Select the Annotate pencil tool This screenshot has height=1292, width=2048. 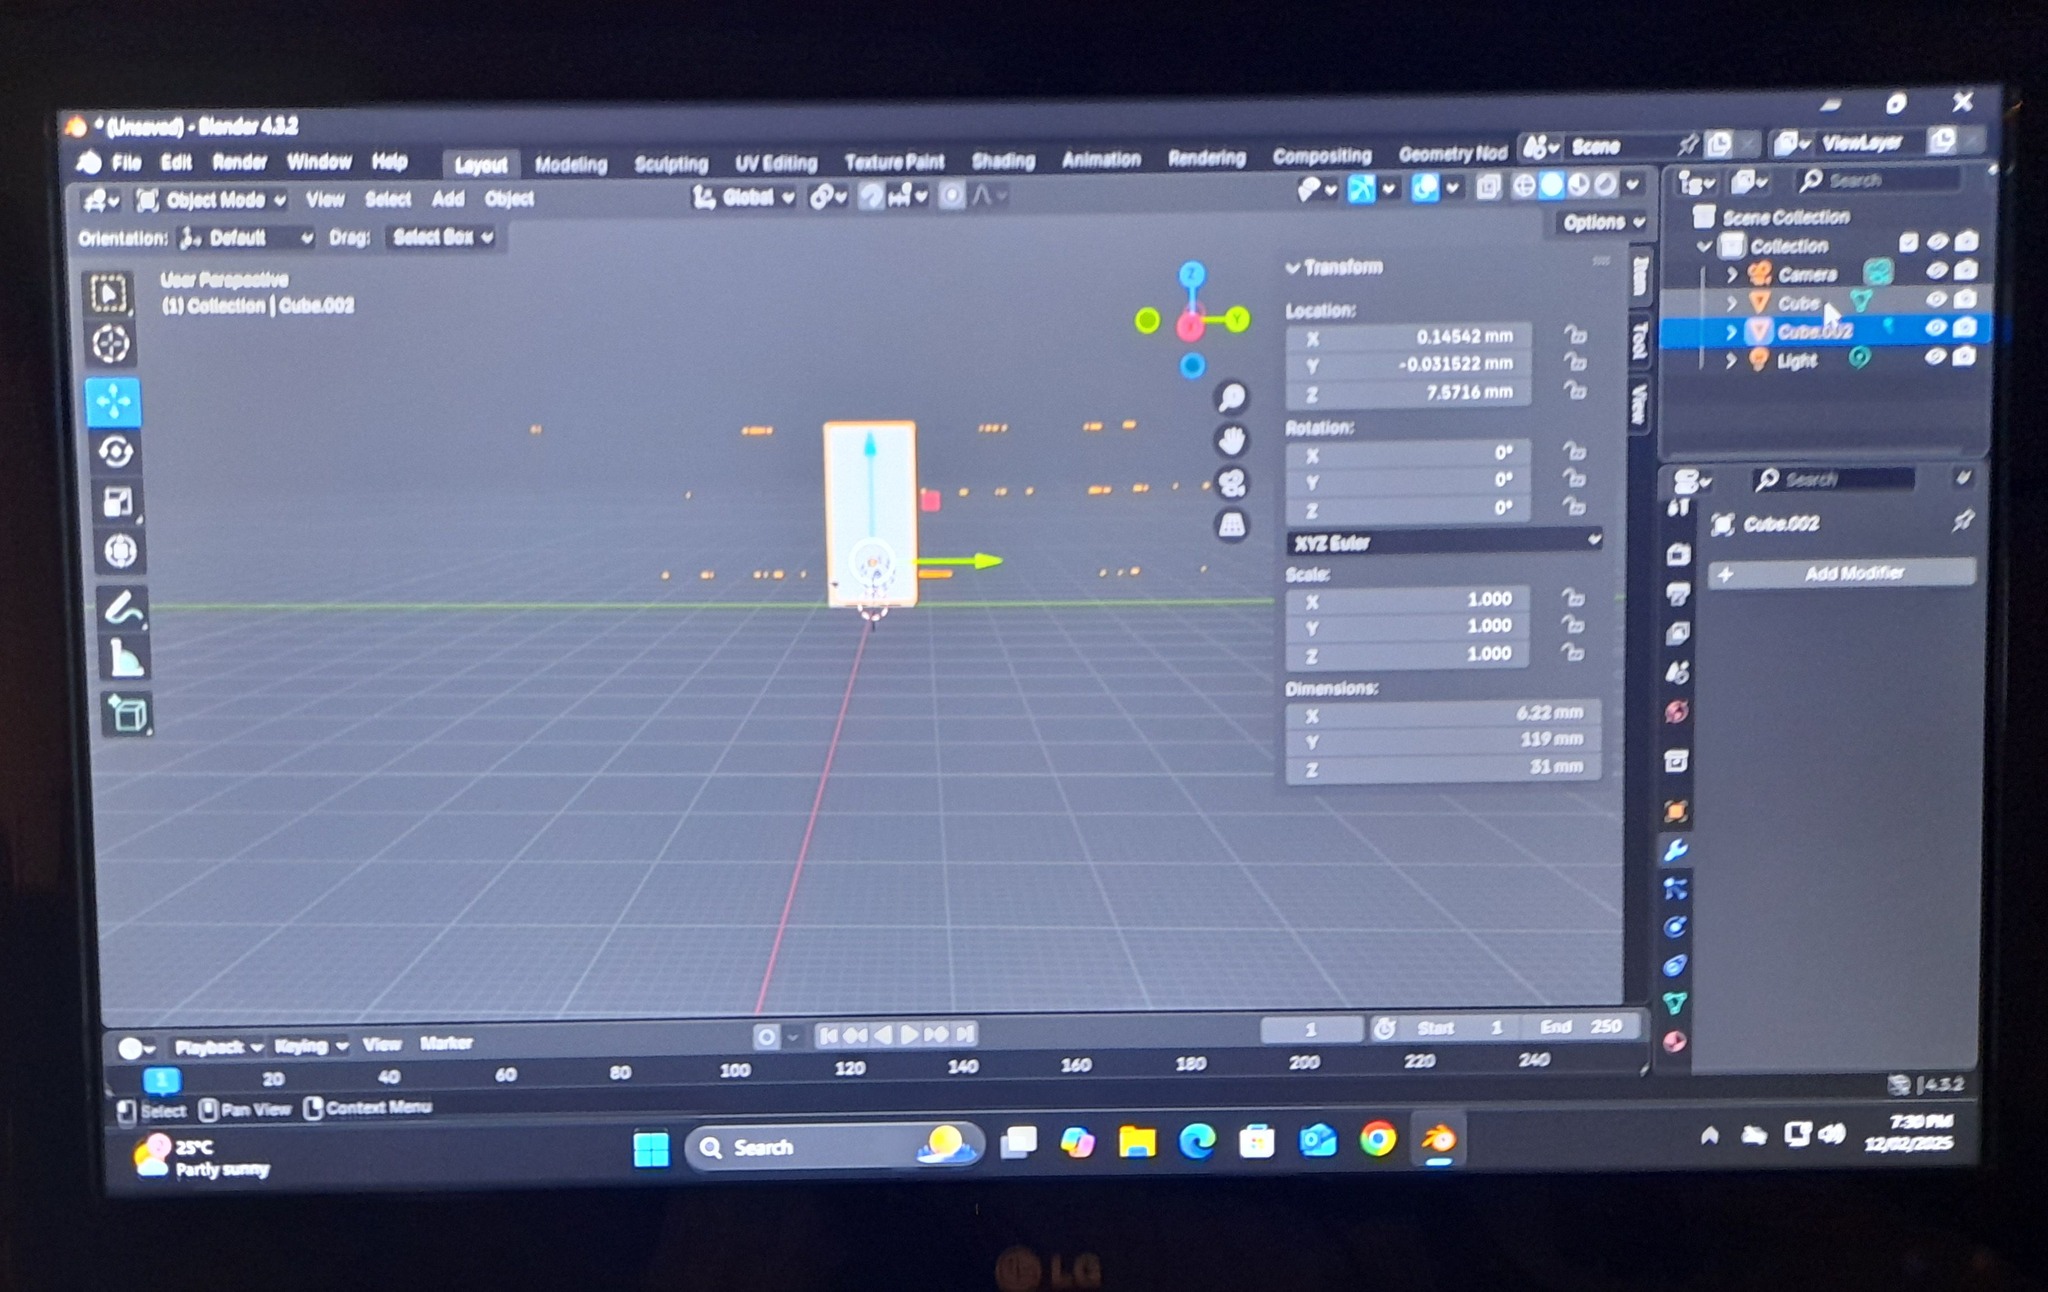point(124,608)
